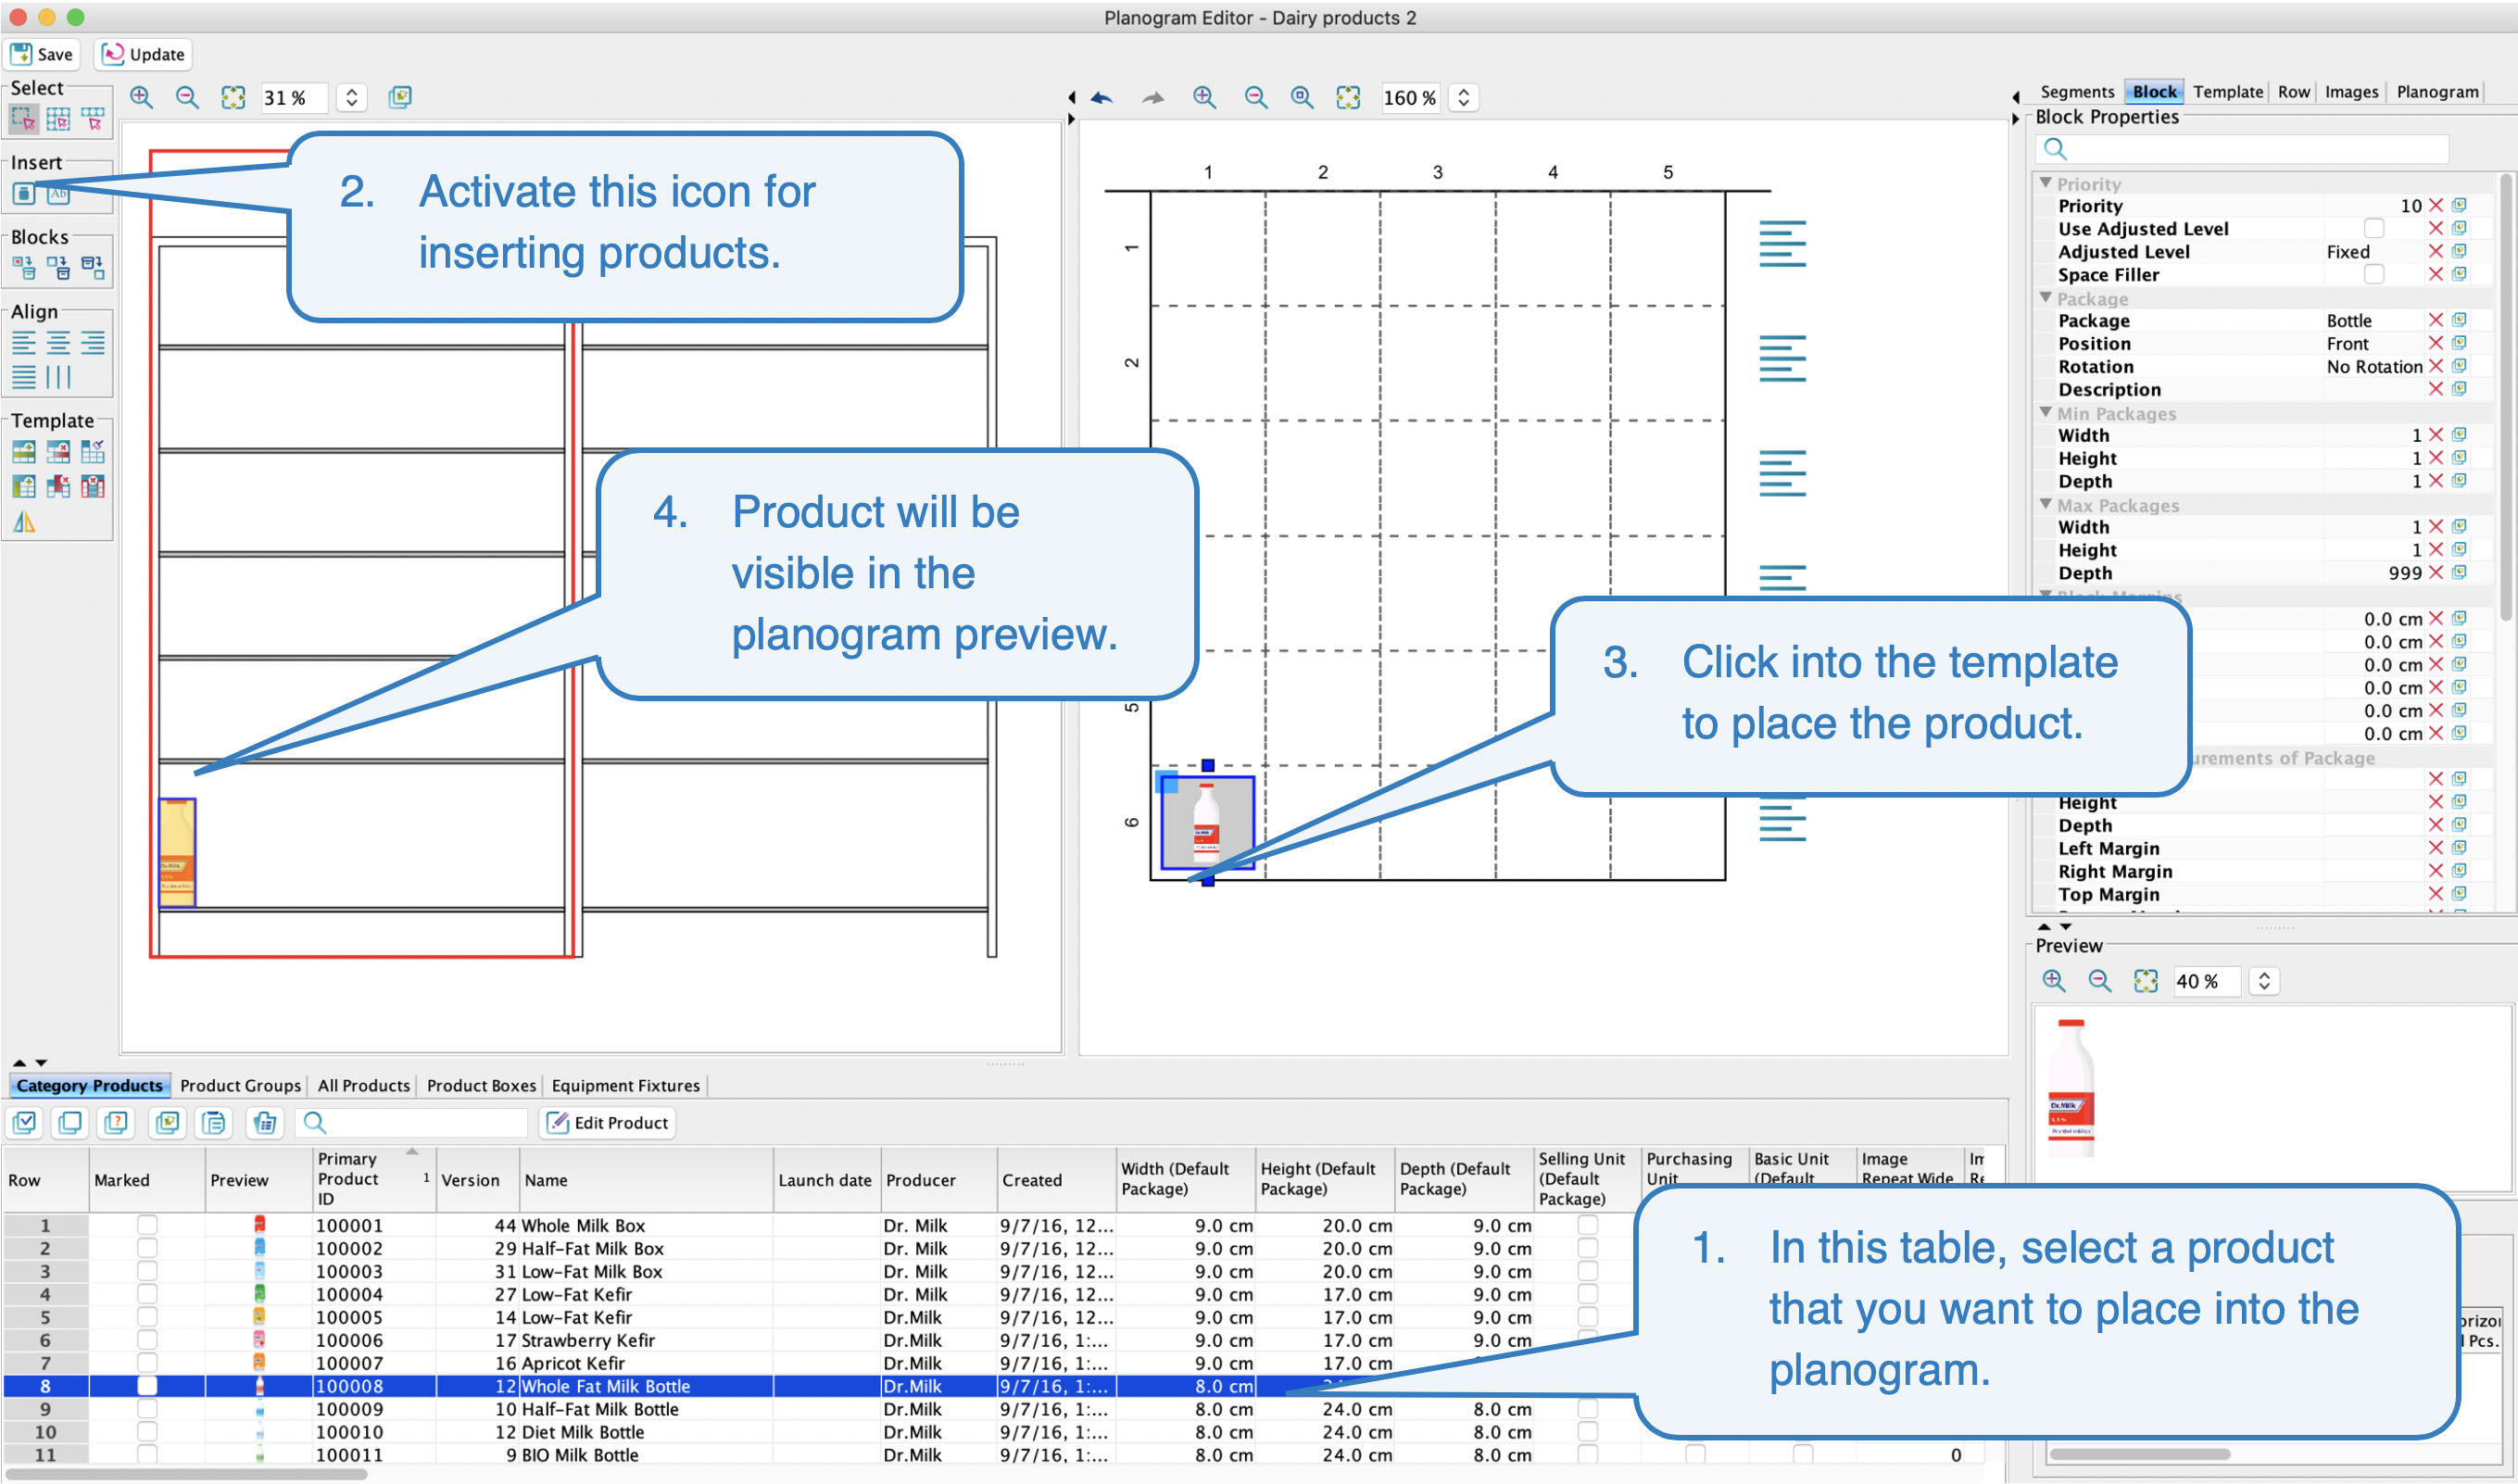Viewport: 2518px width, 1484px height.
Task: Click the clean template brush icon
Action: tap(92, 452)
